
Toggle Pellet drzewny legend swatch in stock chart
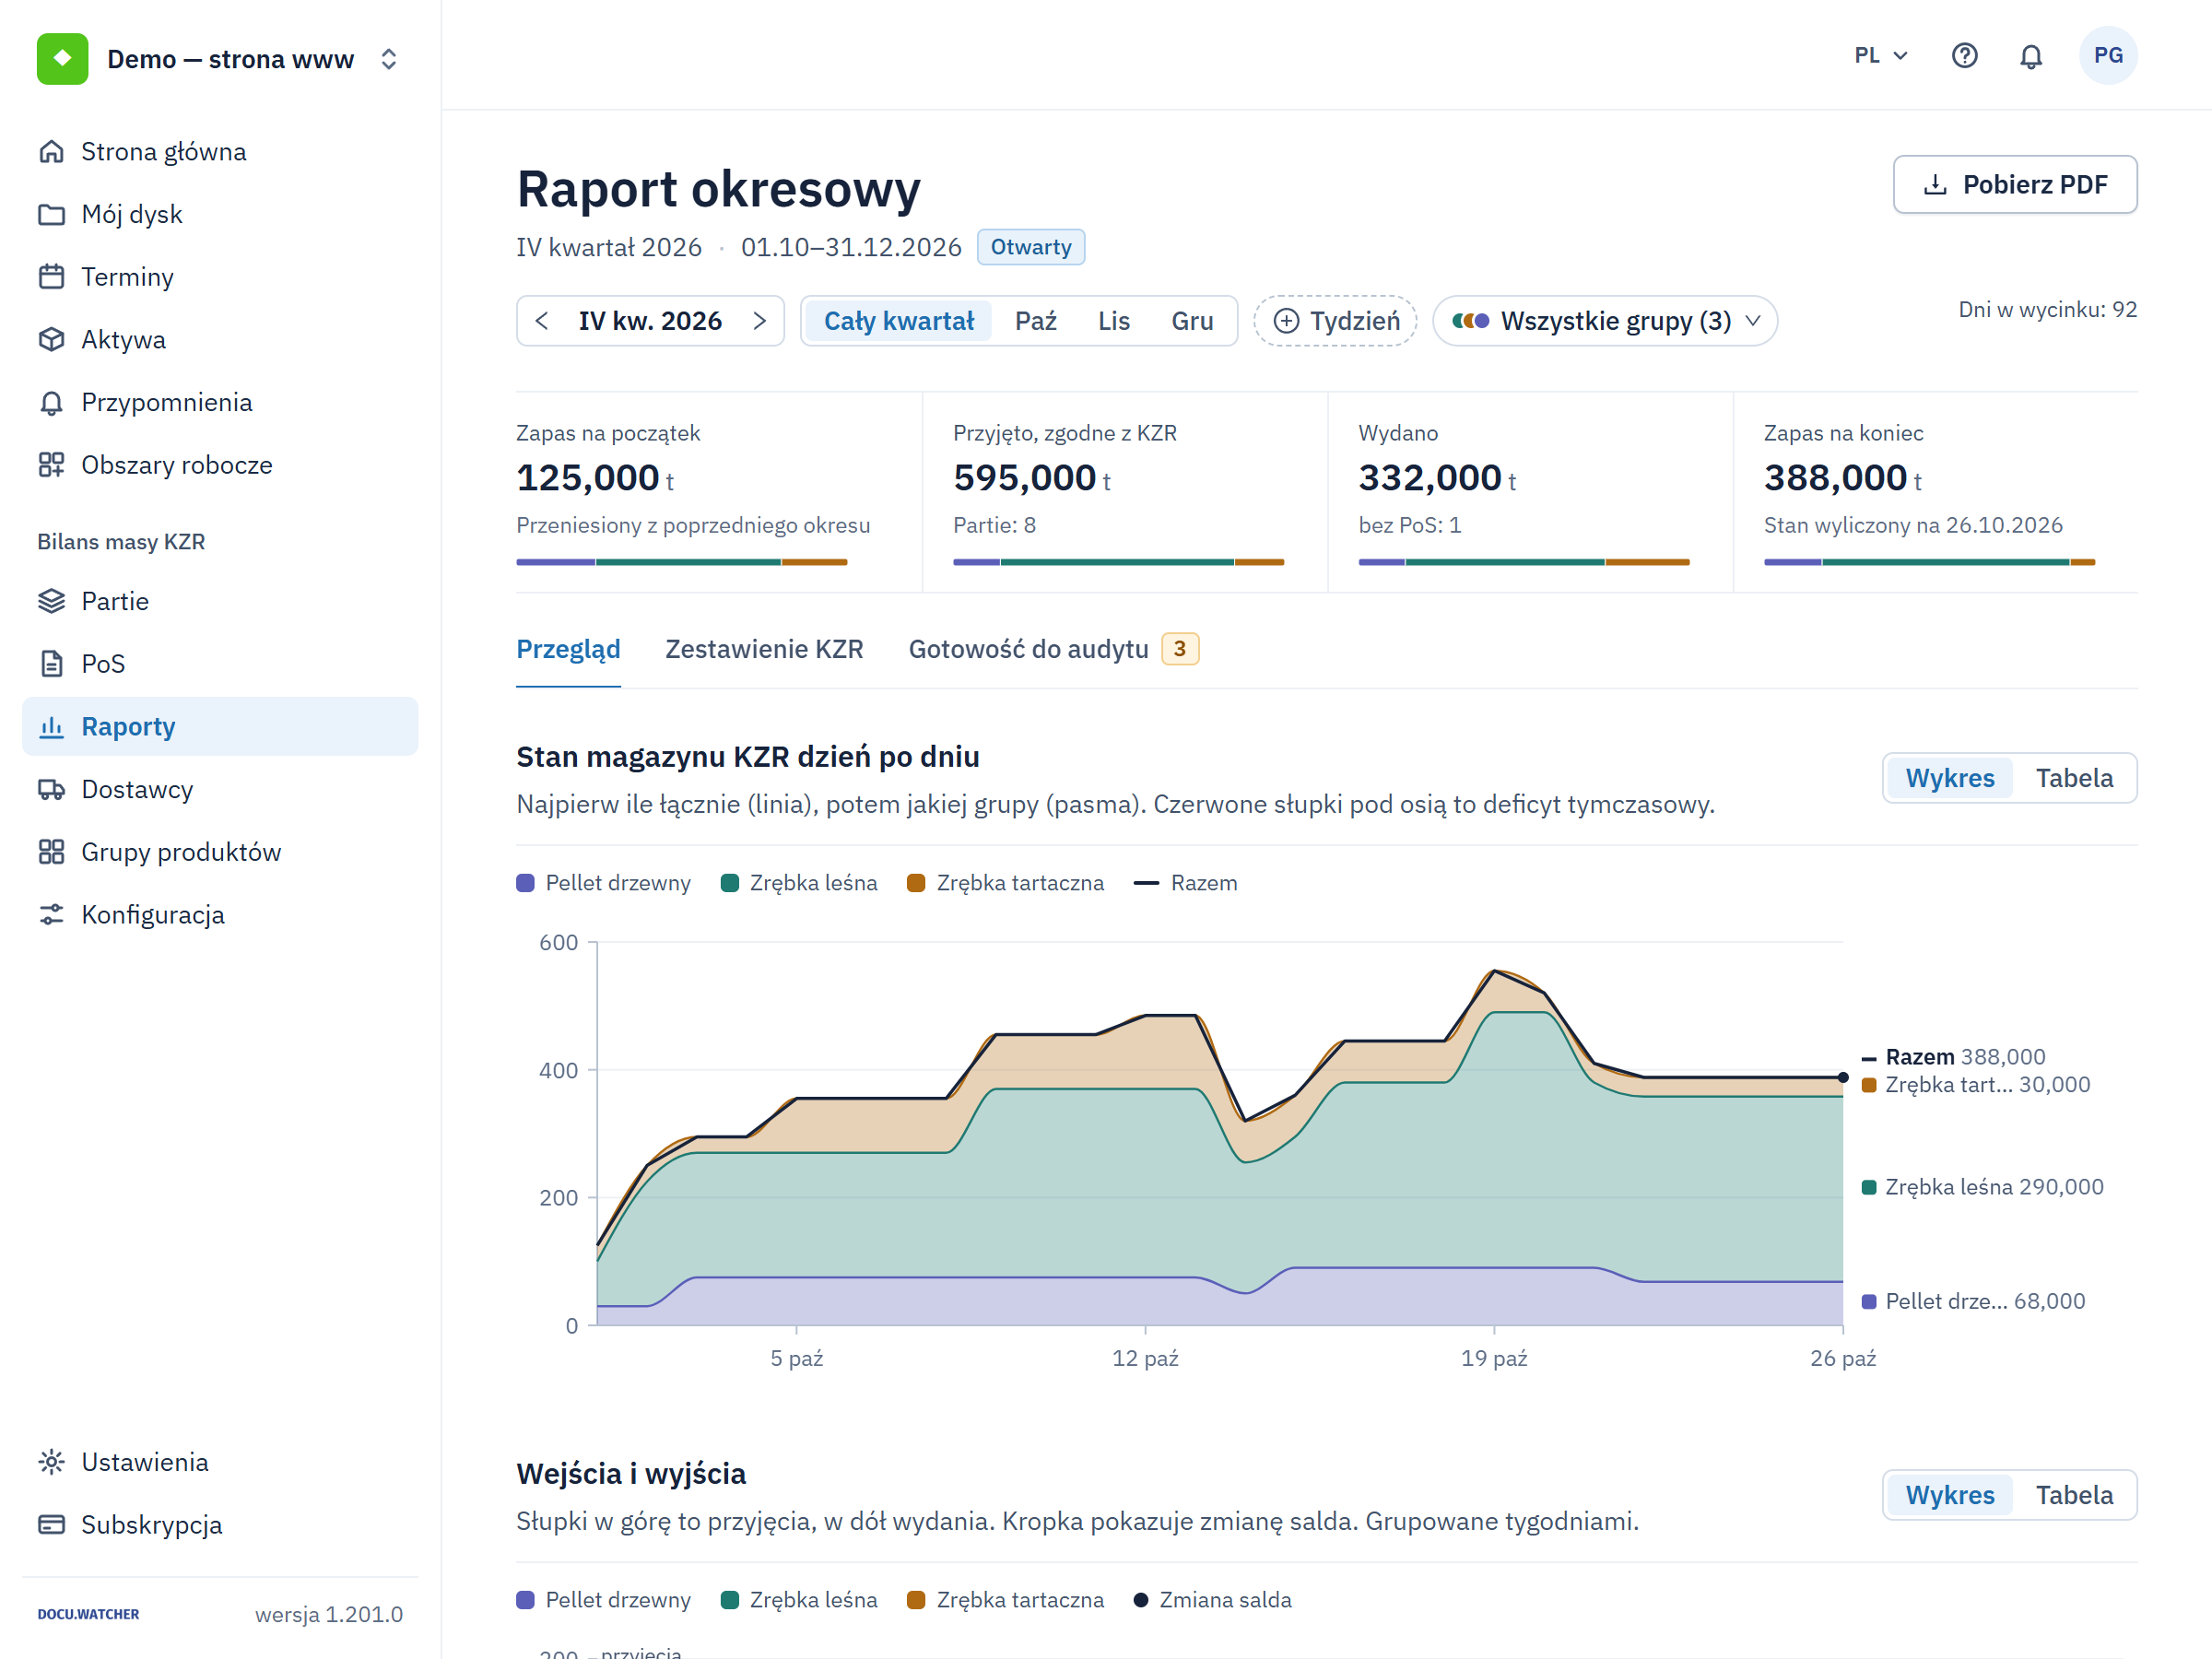click(x=525, y=883)
